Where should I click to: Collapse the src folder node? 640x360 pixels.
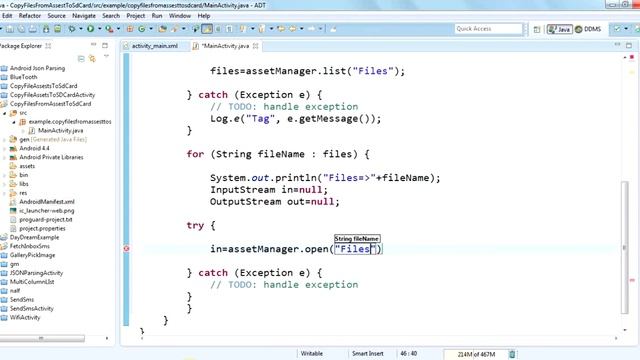(4, 113)
